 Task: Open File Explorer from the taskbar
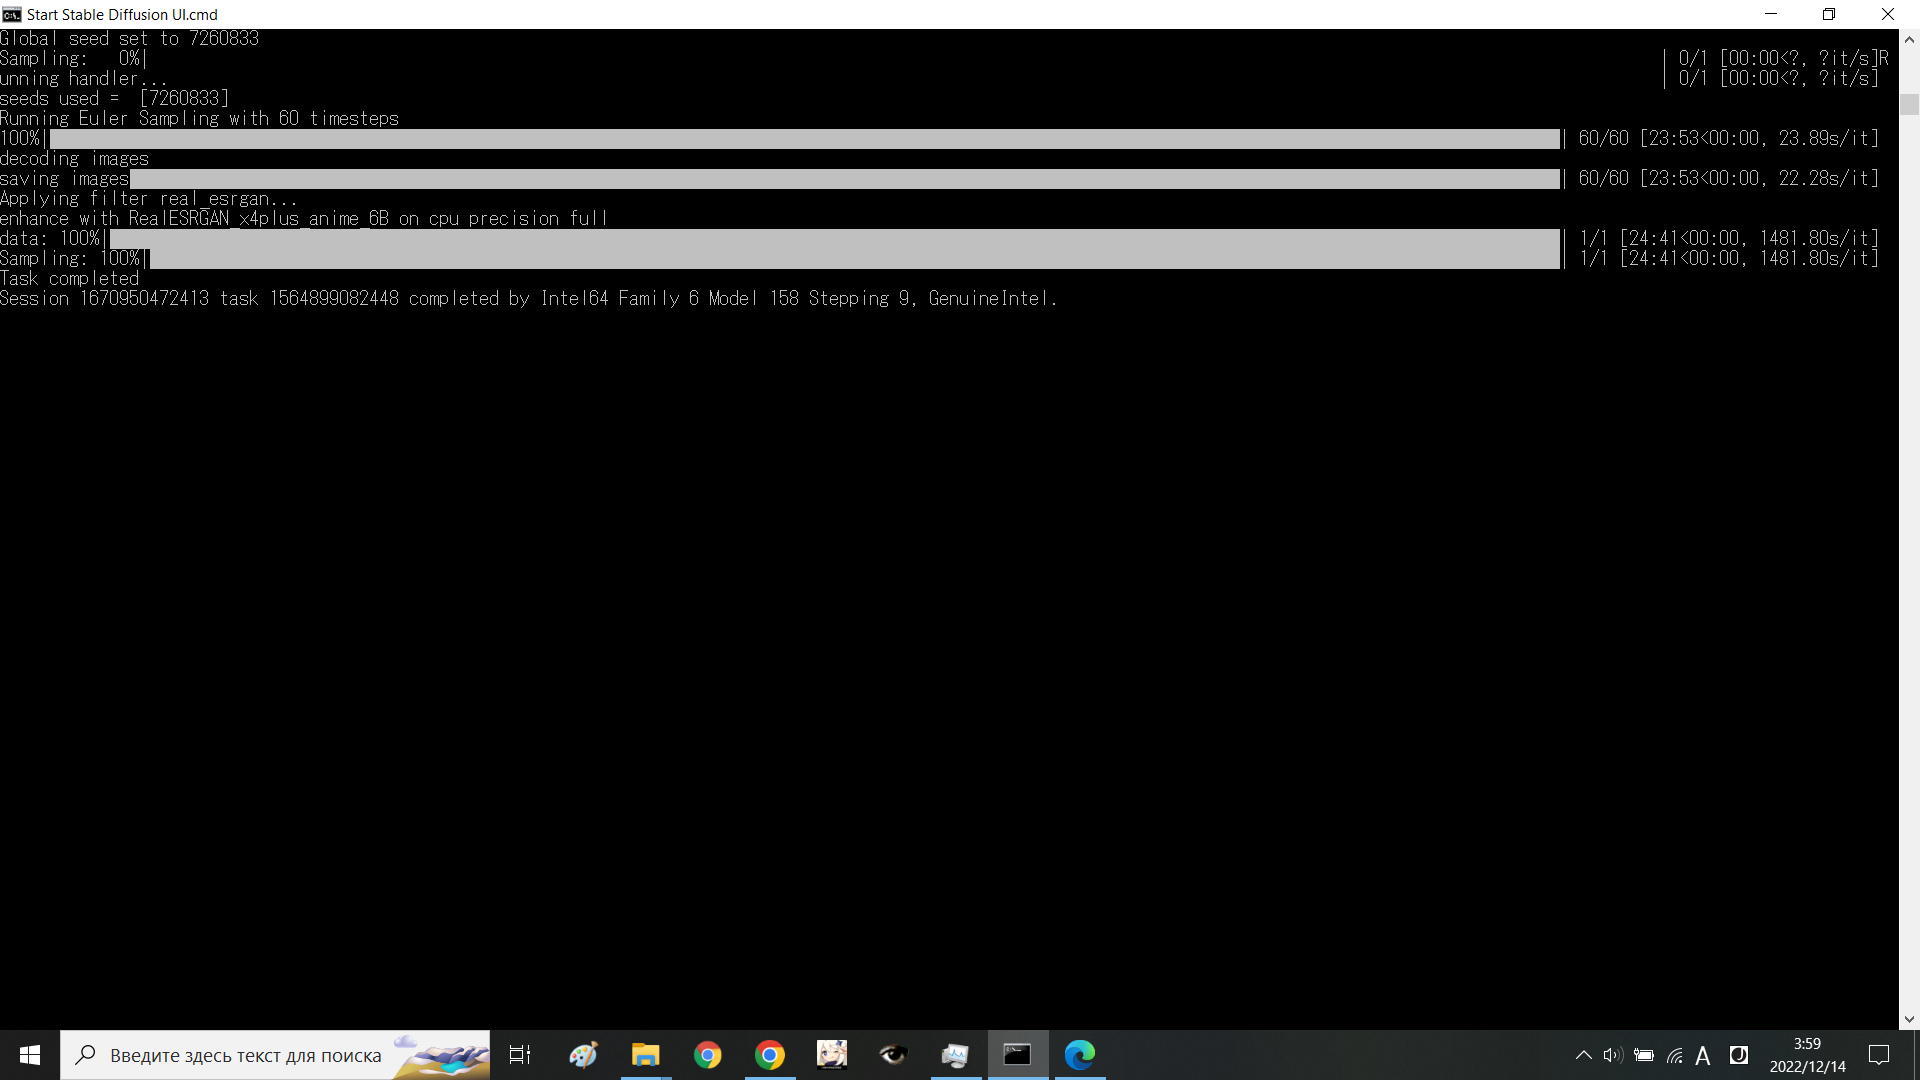[x=645, y=1055]
